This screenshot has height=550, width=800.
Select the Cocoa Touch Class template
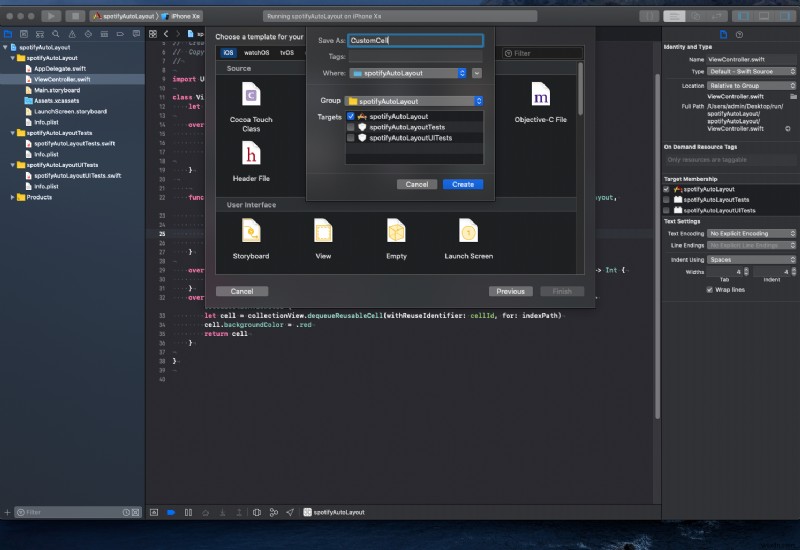click(x=251, y=97)
